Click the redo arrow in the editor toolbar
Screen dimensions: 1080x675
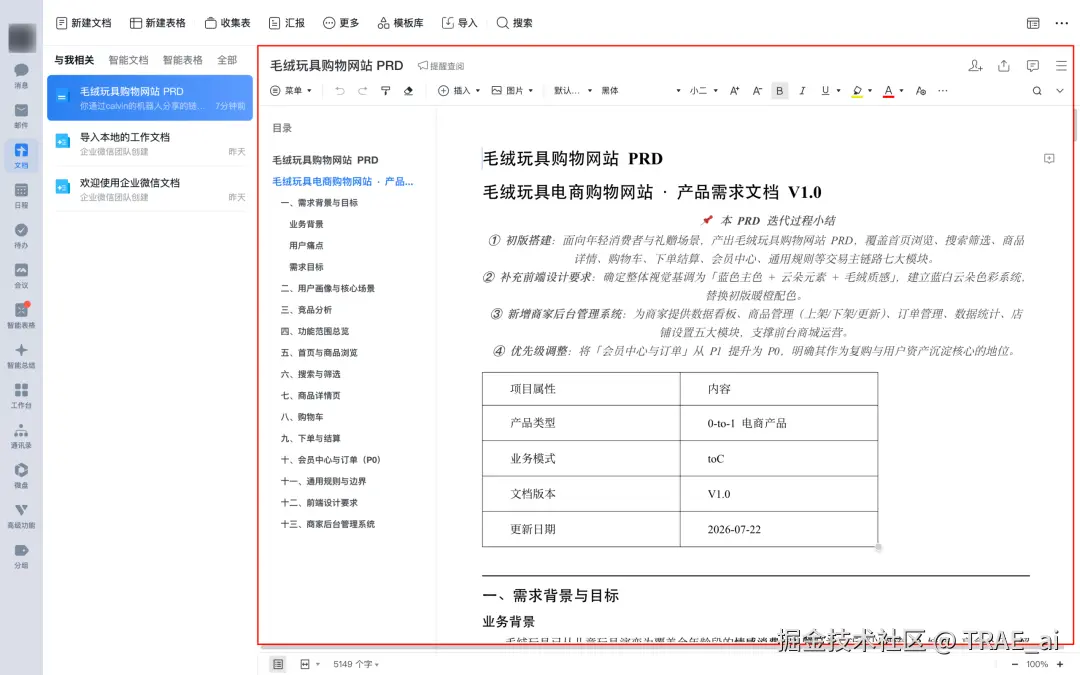pyautogui.click(x=362, y=91)
